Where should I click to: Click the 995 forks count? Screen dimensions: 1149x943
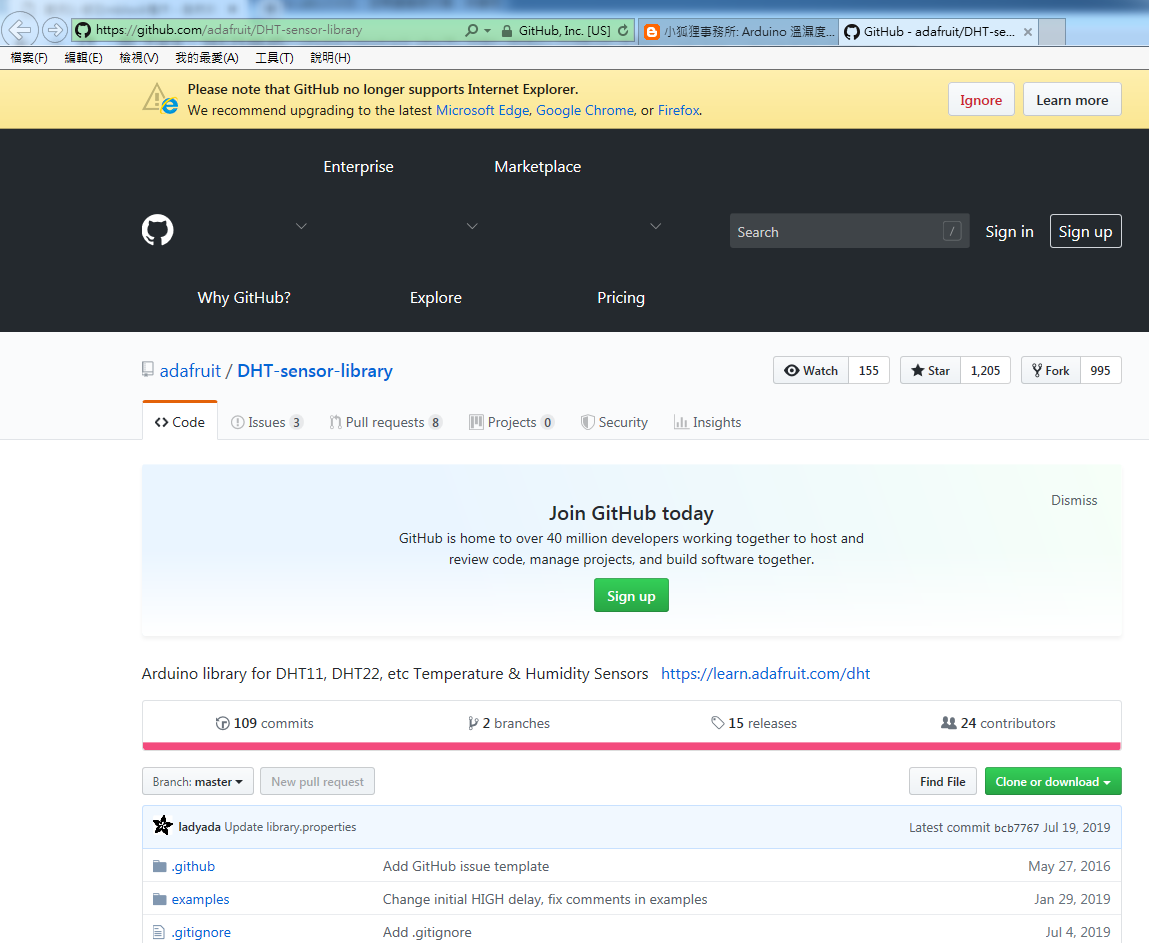coord(1101,370)
